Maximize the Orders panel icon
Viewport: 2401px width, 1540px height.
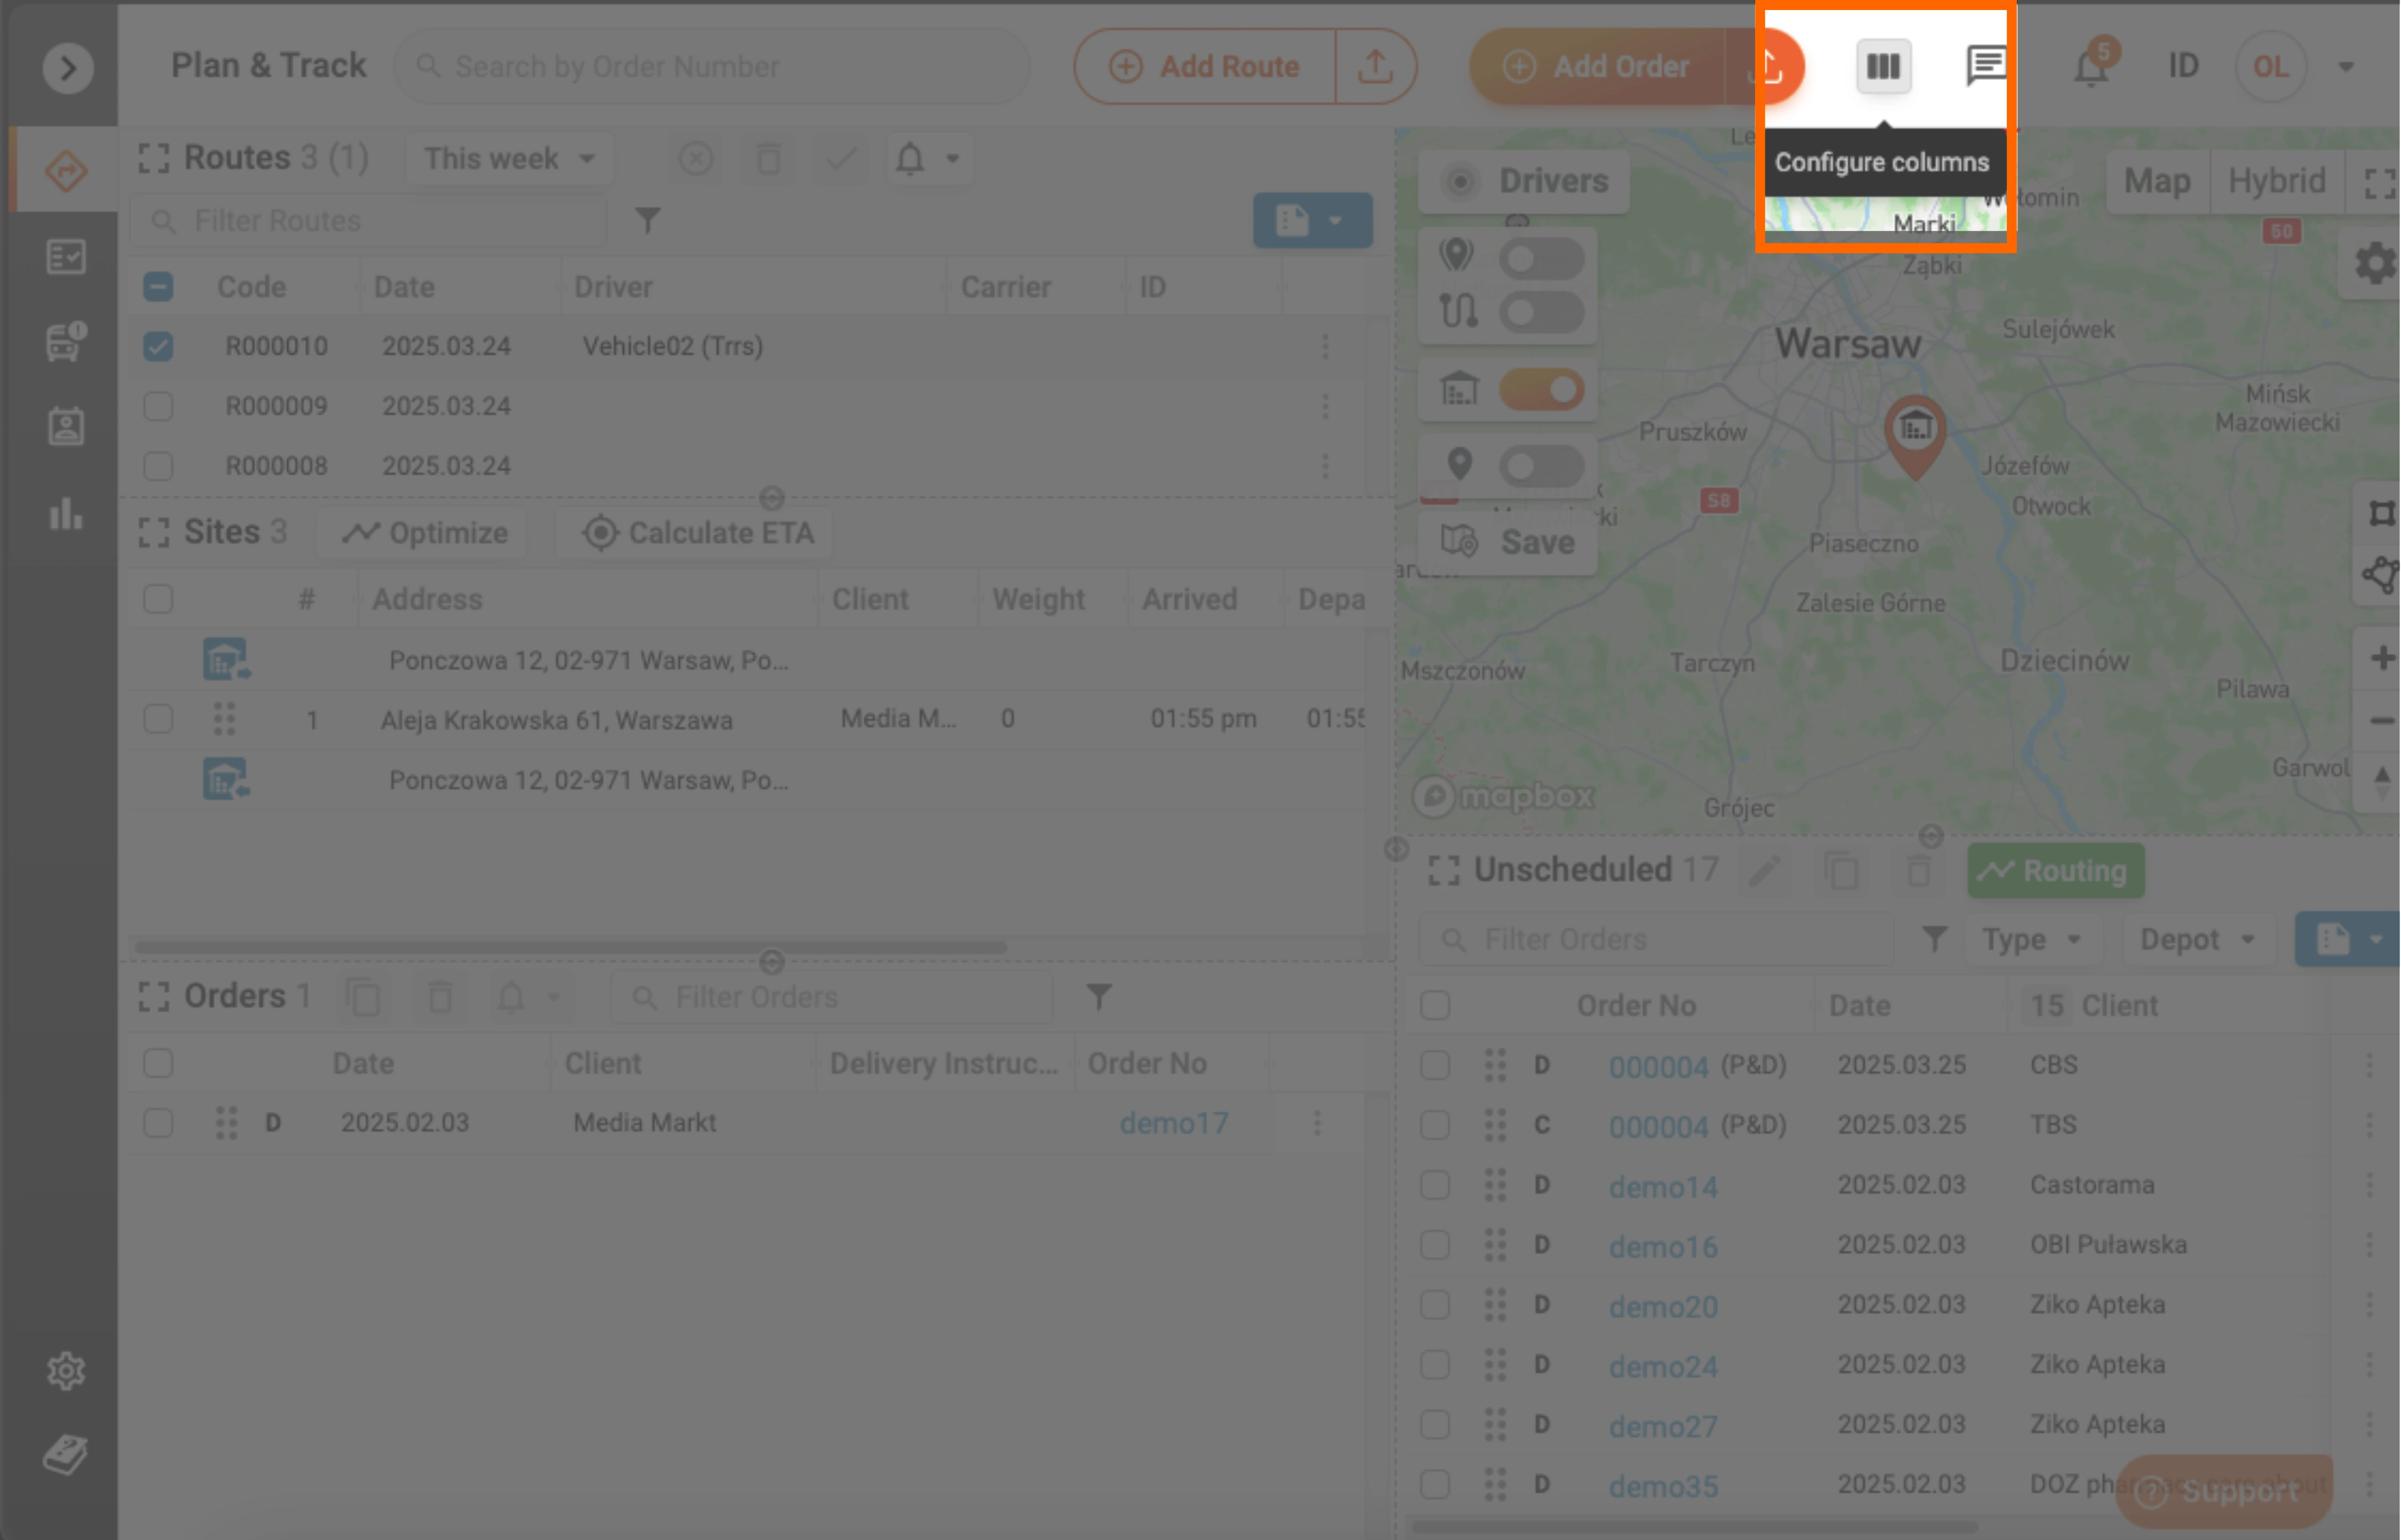pyautogui.click(x=154, y=997)
